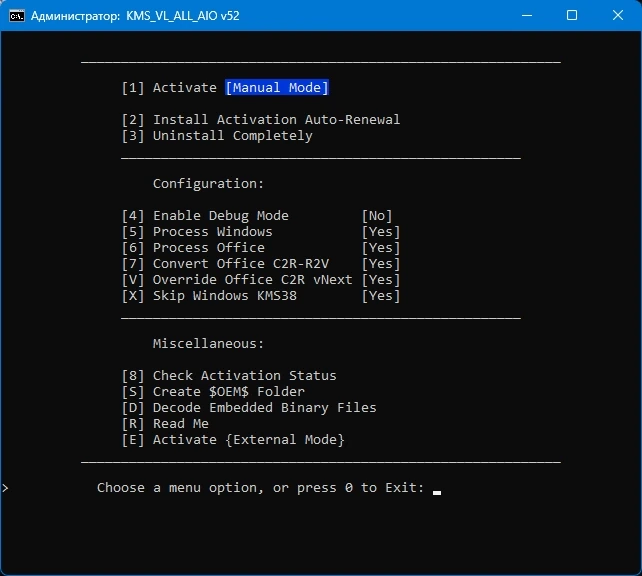Image resolution: width=642 pixels, height=576 pixels.
Task: Select the highlighted [Manual Mode] text
Action: pos(277,88)
